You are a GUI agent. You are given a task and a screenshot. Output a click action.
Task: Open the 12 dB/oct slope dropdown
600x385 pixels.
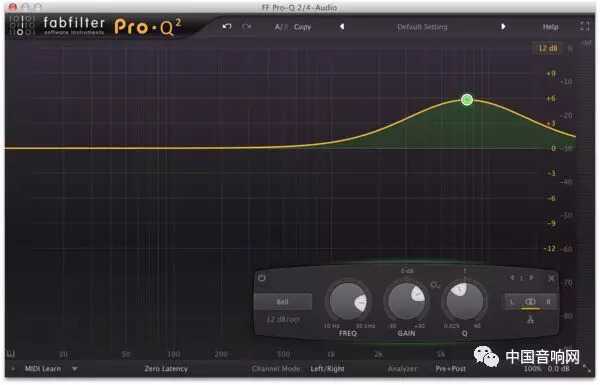(283, 319)
